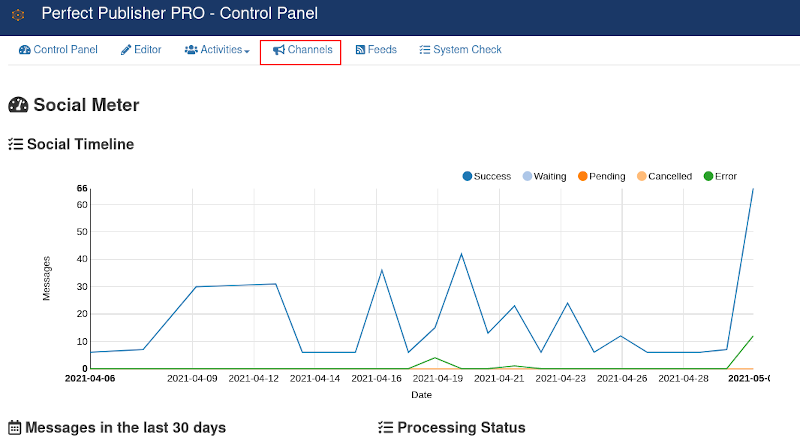The width and height of the screenshot is (800, 447).
Task: Click the 2021-04-14 date axis label
Action: (x=315, y=379)
